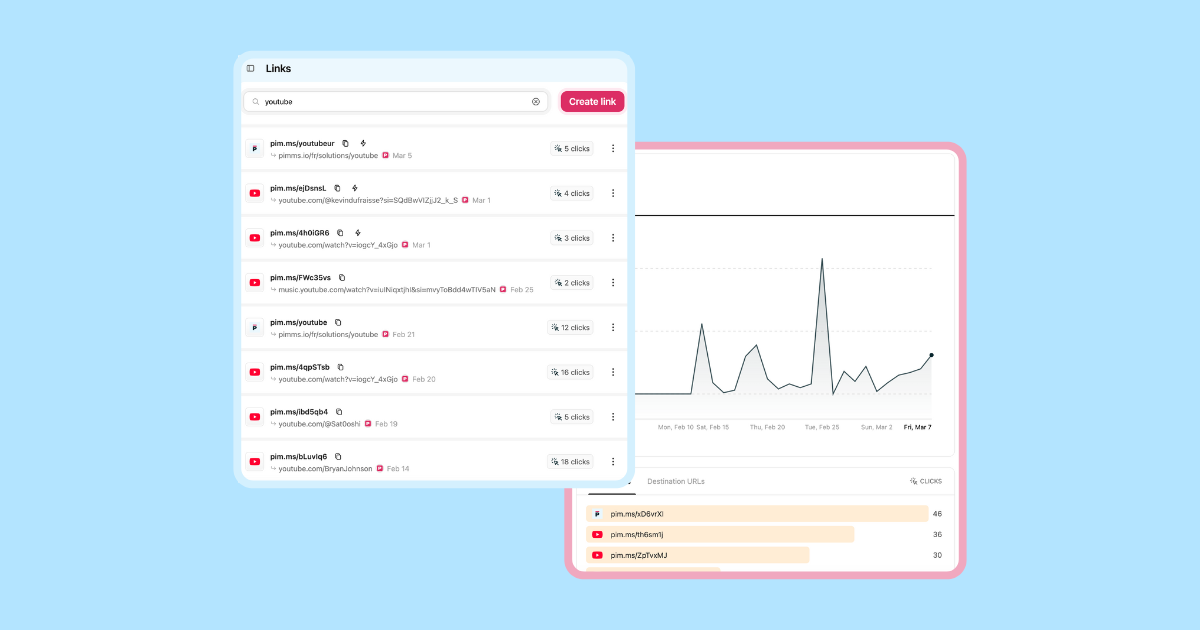Open the 12 clicks stats for pim.ms/youtube
The width and height of the screenshot is (1200, 630).
coord(570,328)
